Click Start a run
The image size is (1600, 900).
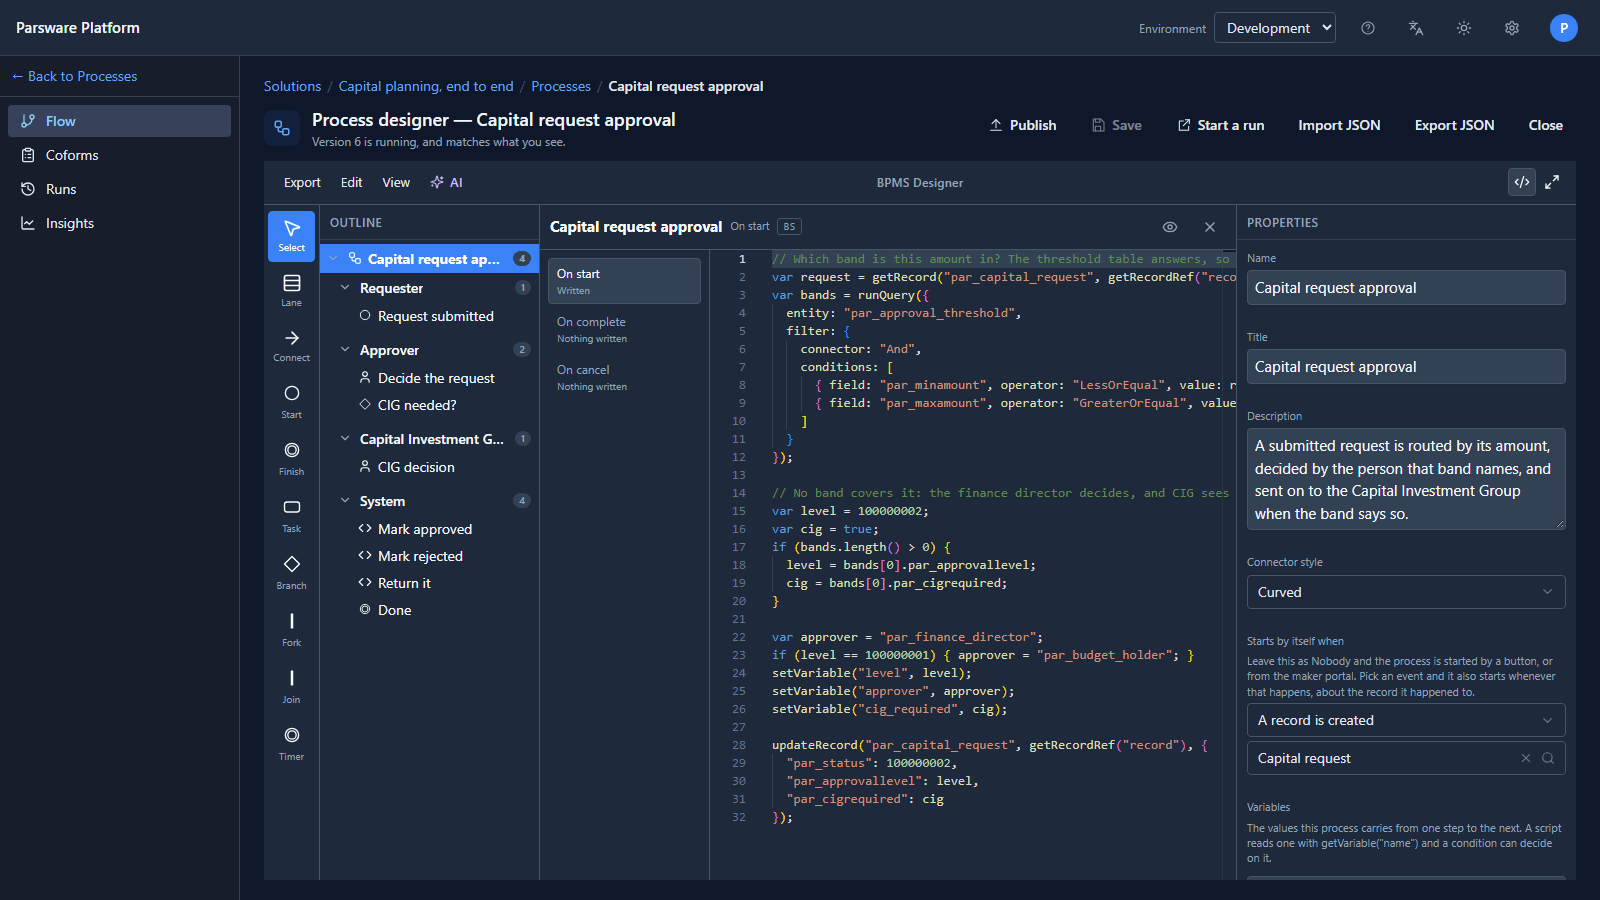coord(1221,125)
